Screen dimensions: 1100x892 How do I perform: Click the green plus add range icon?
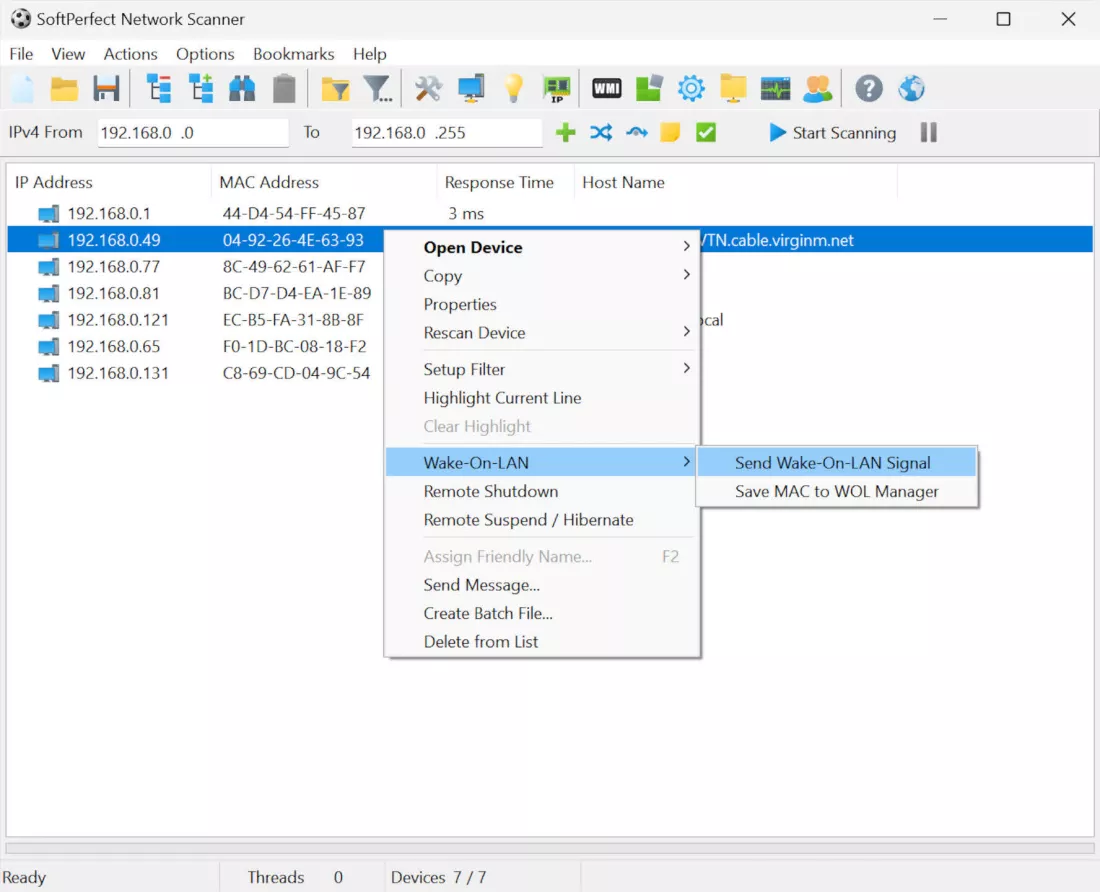[566, 133]
